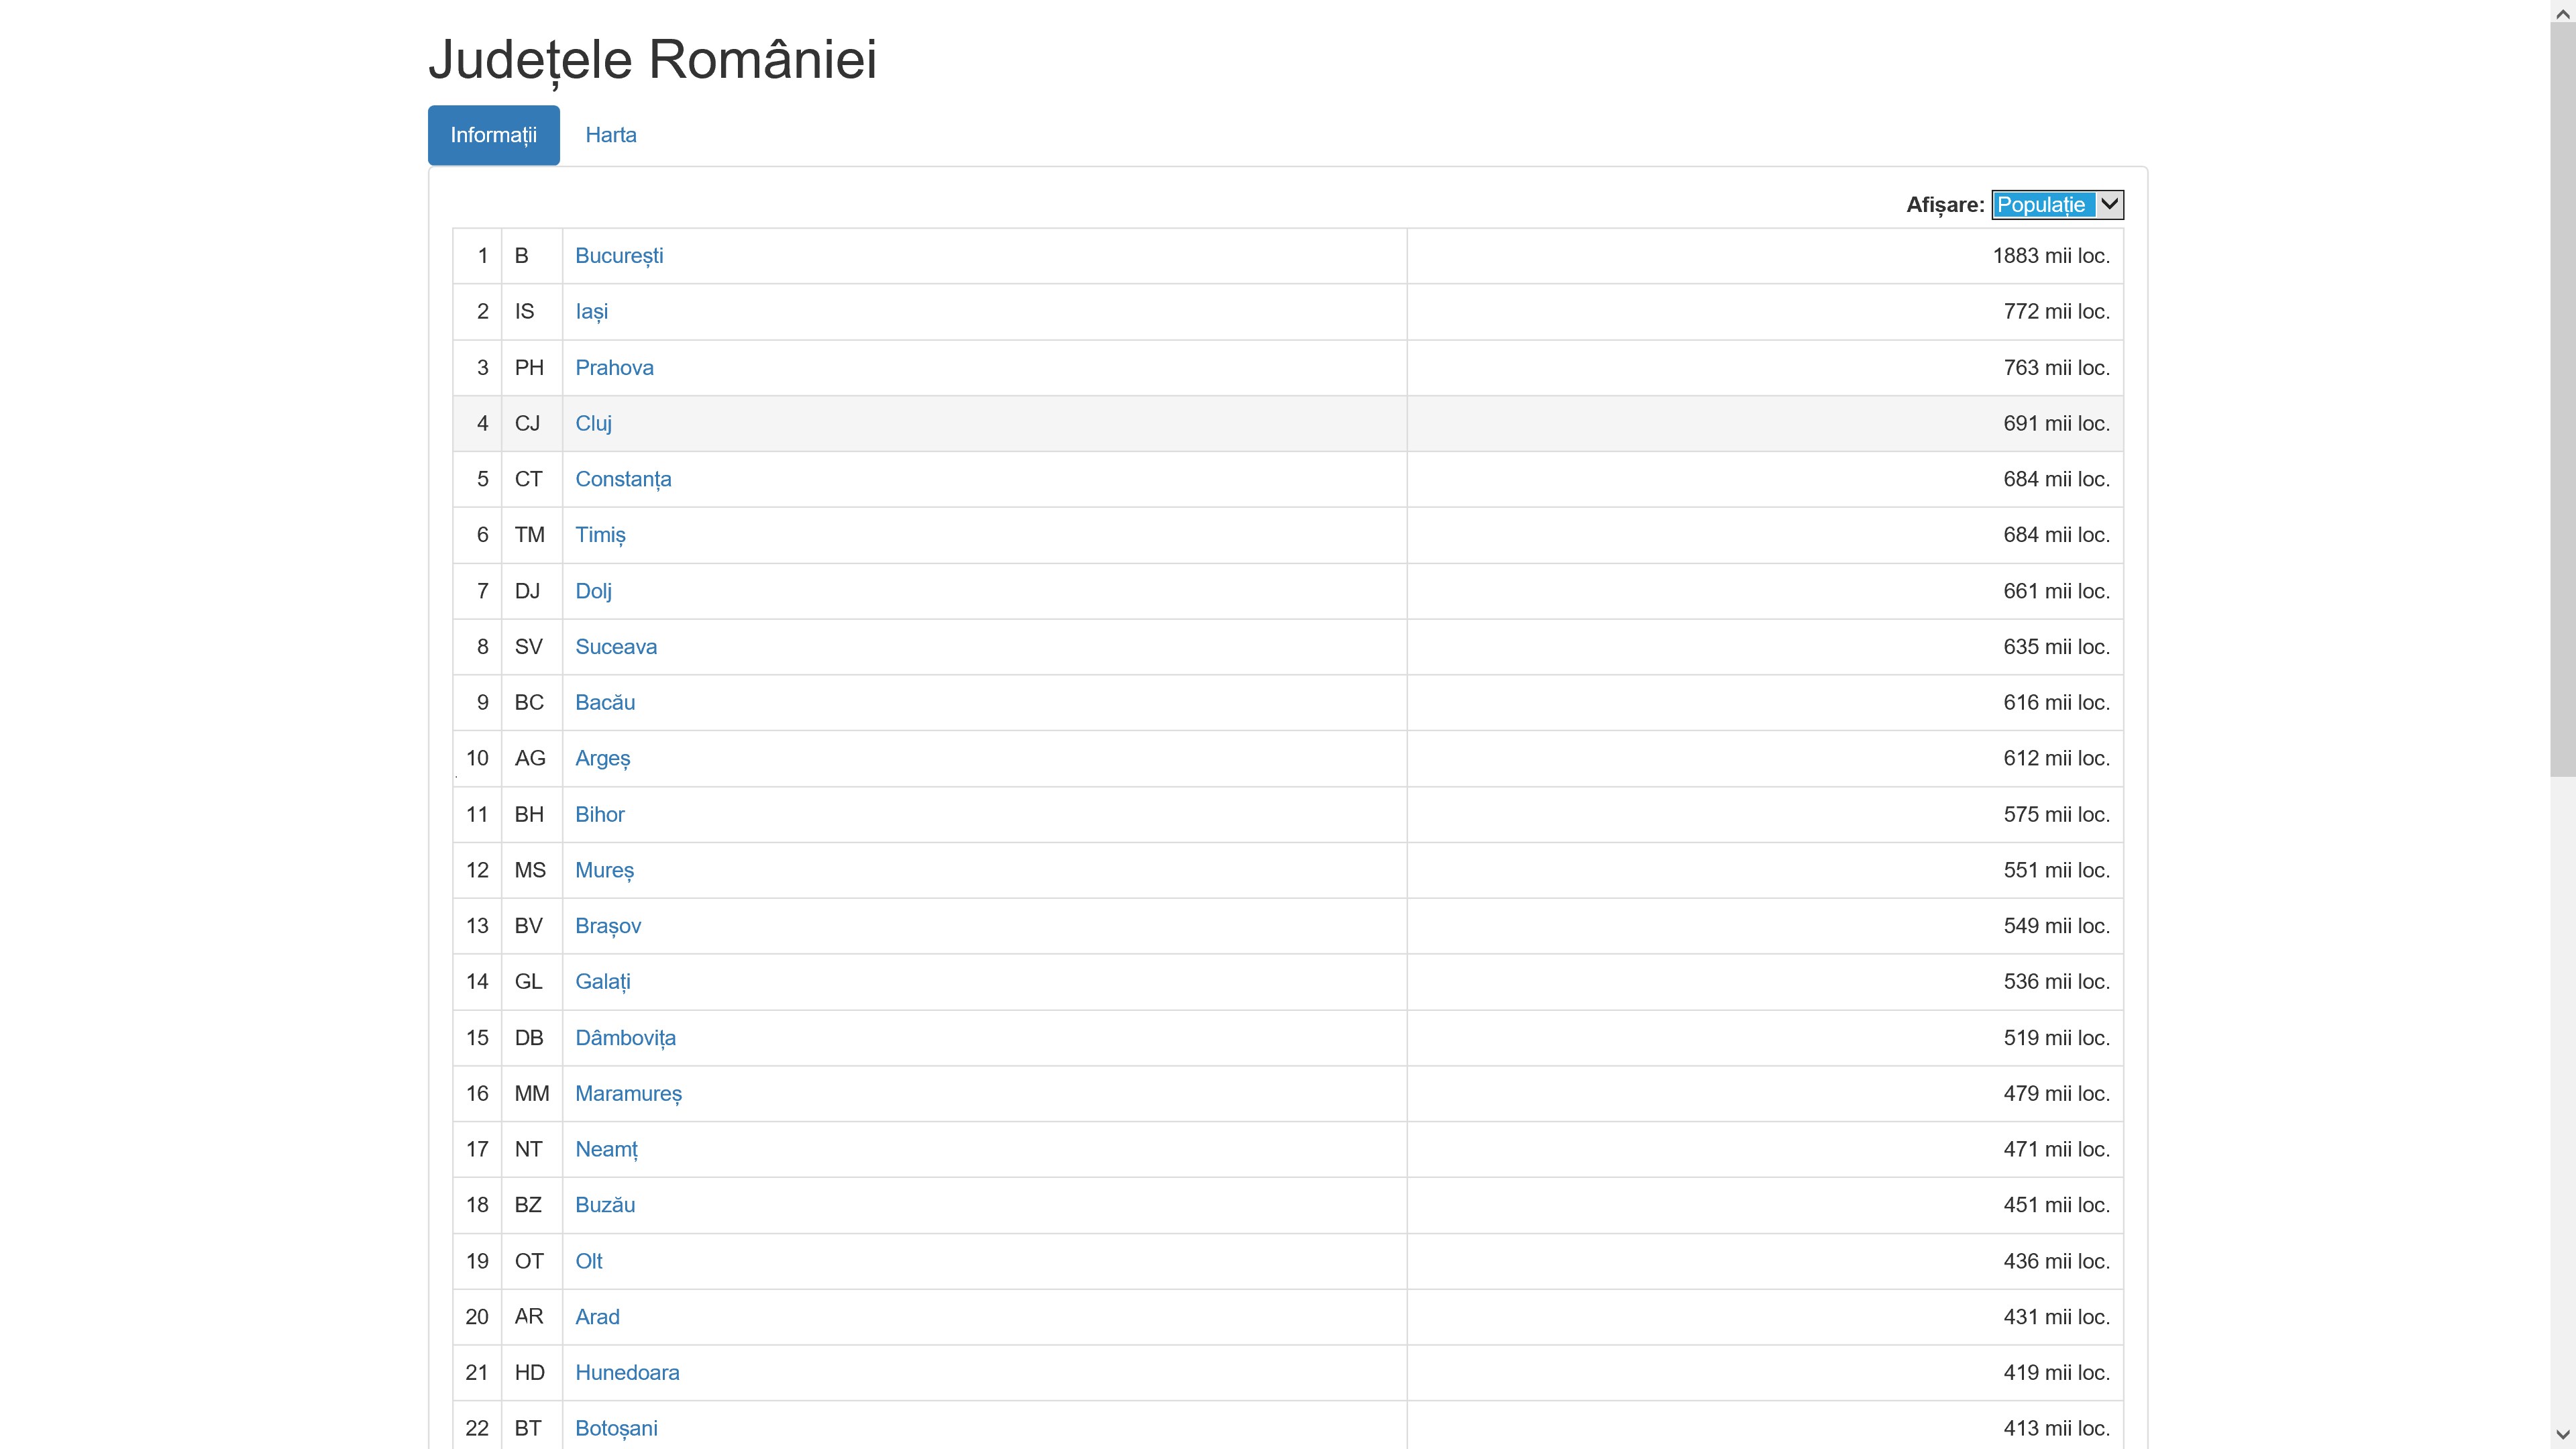Open the Constanța link
This screenshot has width=2576, height=1449.
click(x=623, y=480)
